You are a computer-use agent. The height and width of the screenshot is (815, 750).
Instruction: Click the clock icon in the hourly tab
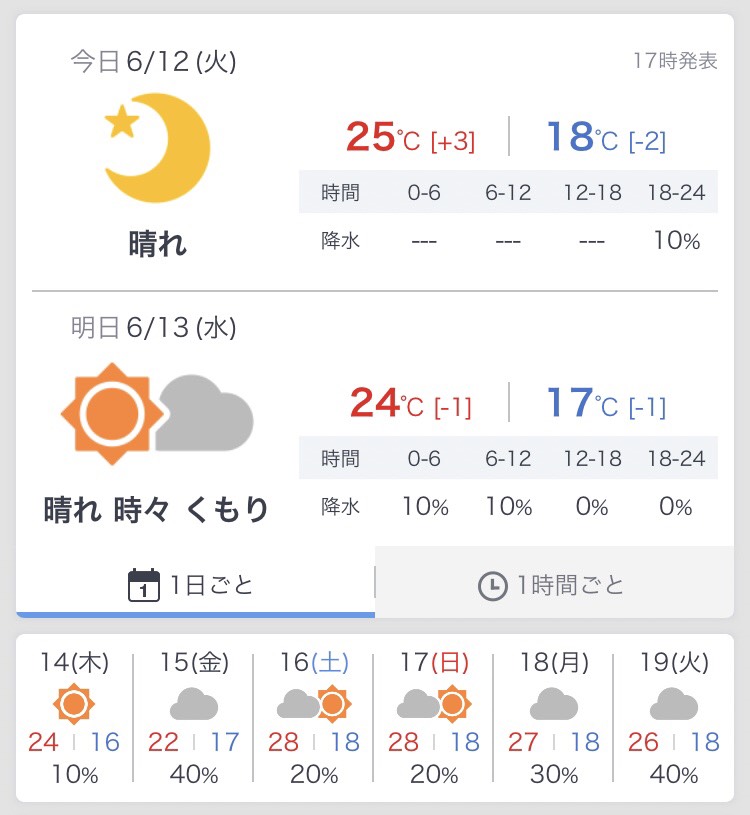point(492,586)
